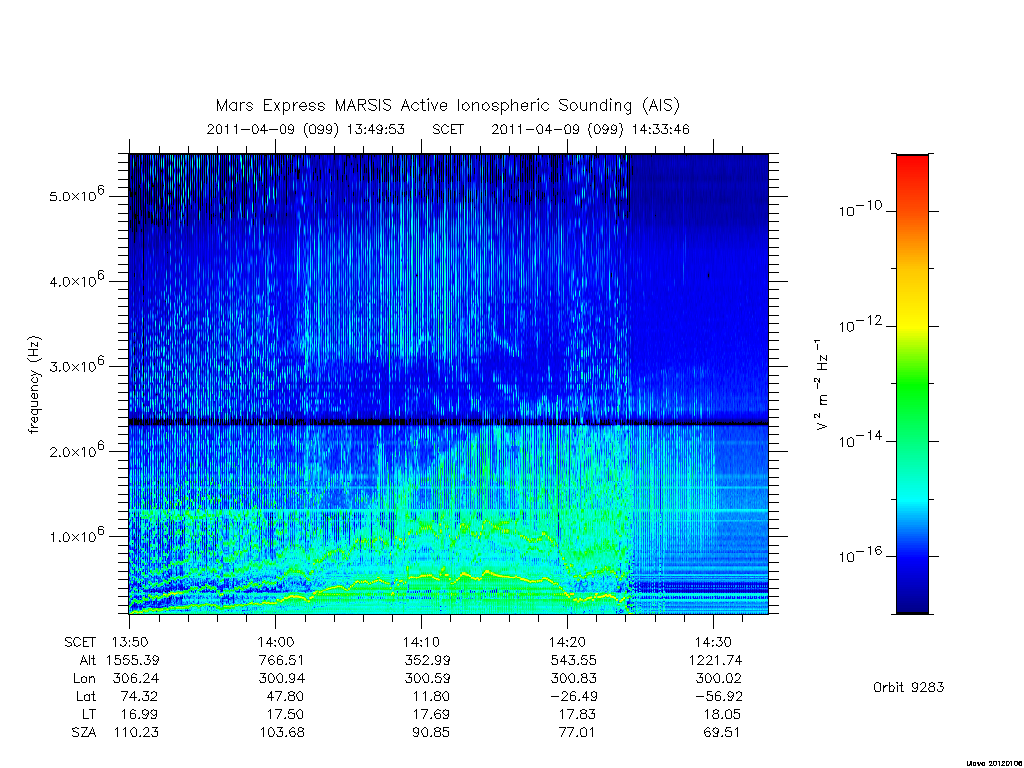Click the time label '14:00'

point(276,643)
